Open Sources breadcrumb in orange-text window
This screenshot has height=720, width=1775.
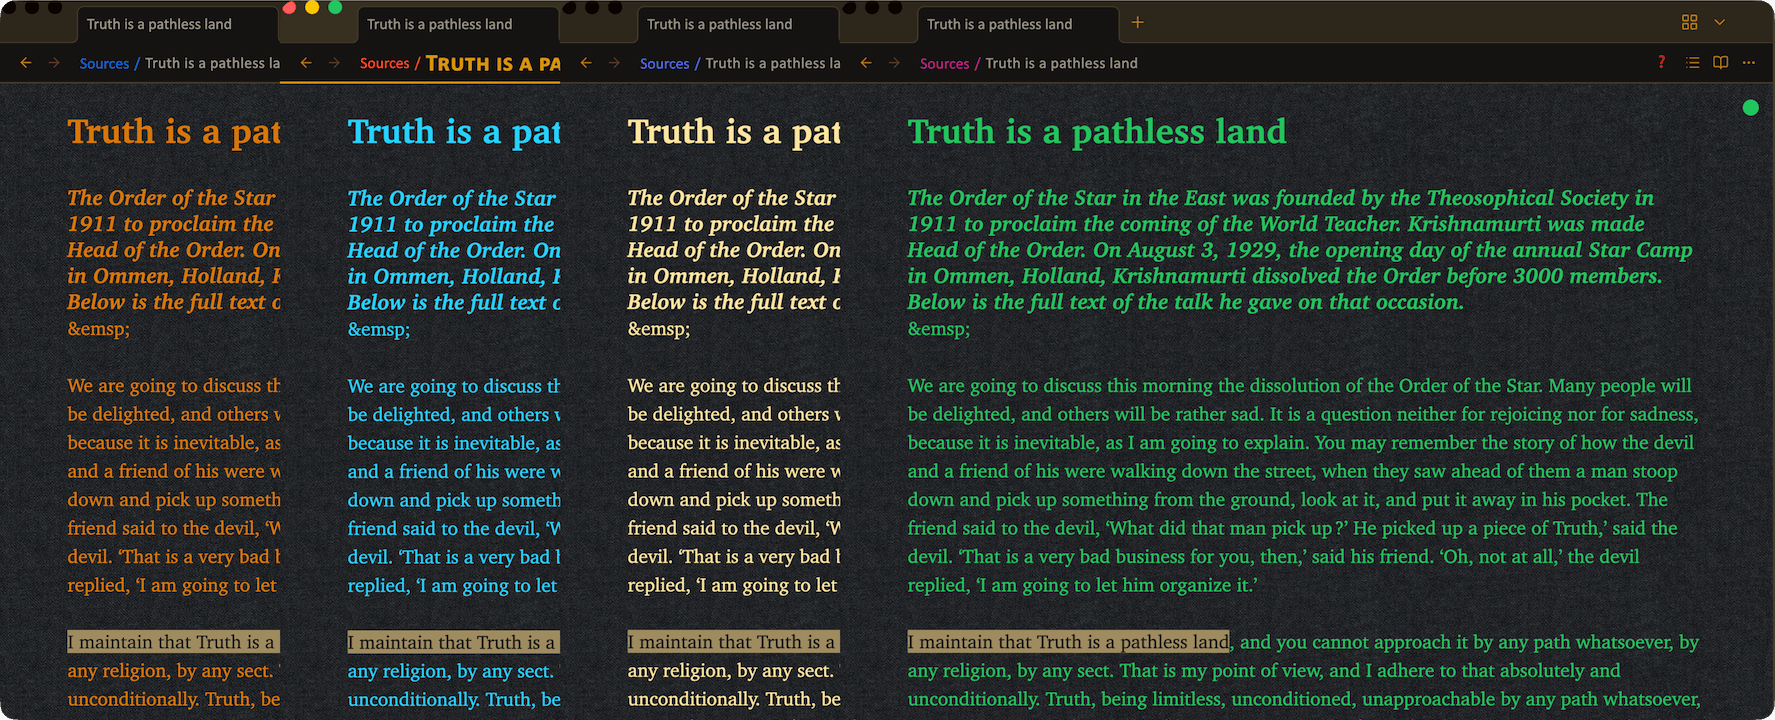point(104,63)
